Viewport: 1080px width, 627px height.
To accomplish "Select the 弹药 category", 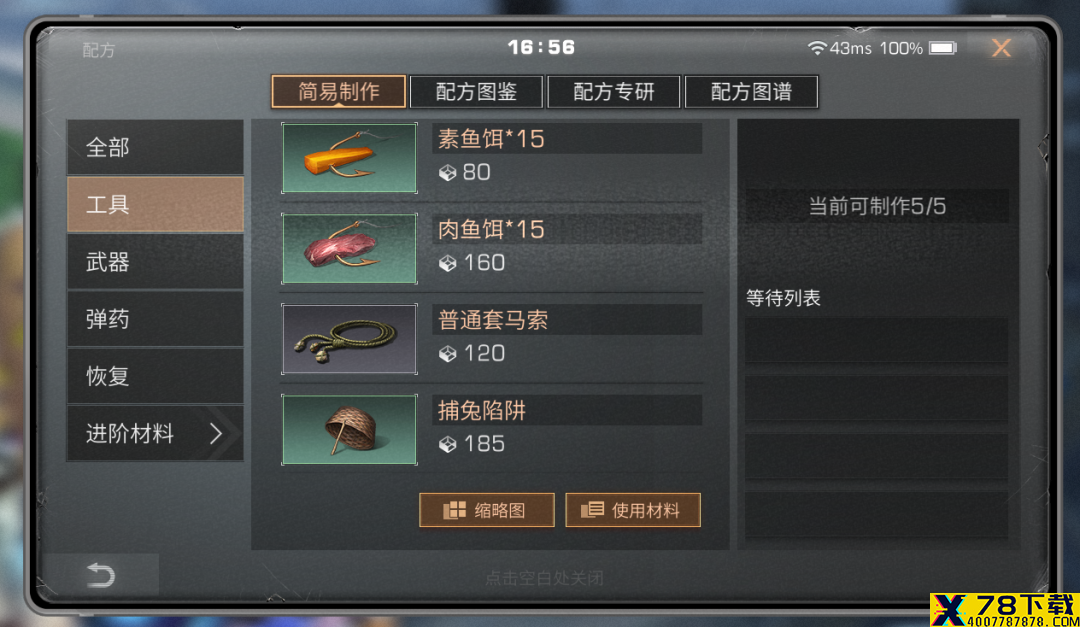I will pyautogui.click(x=155, y=319).
